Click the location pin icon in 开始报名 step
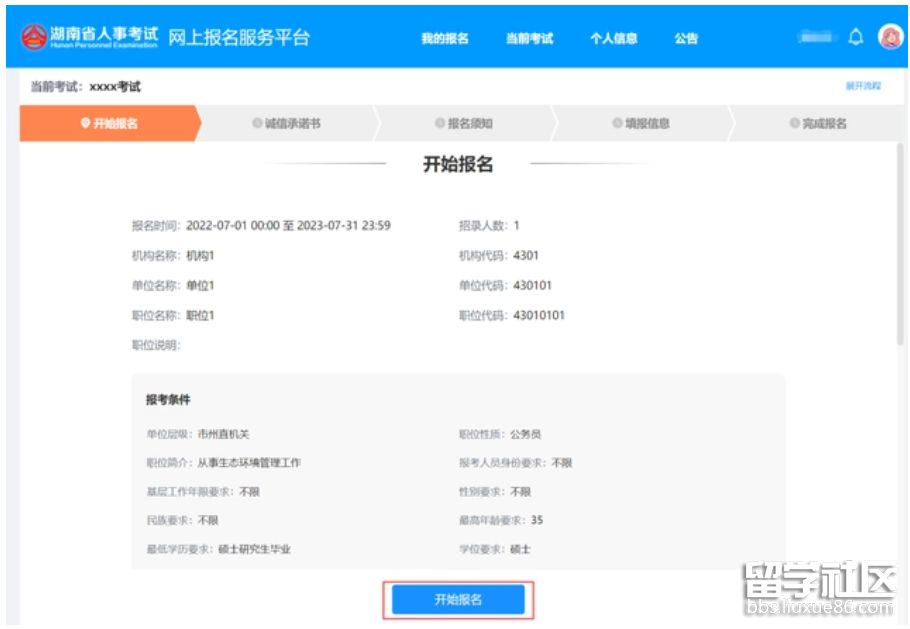Image resolution: width=910 pixels, height=629 pixels. click(x=85, y=124)
